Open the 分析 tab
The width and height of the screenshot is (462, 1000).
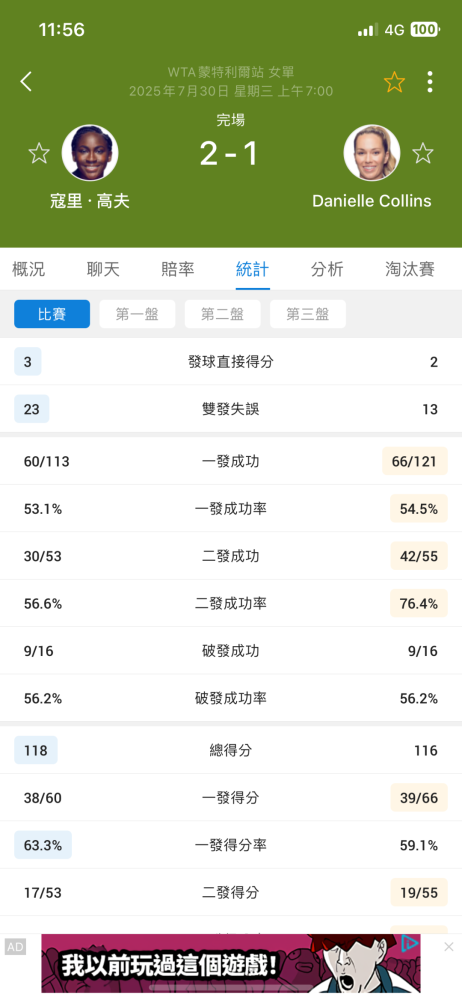[x=327, y=269]
